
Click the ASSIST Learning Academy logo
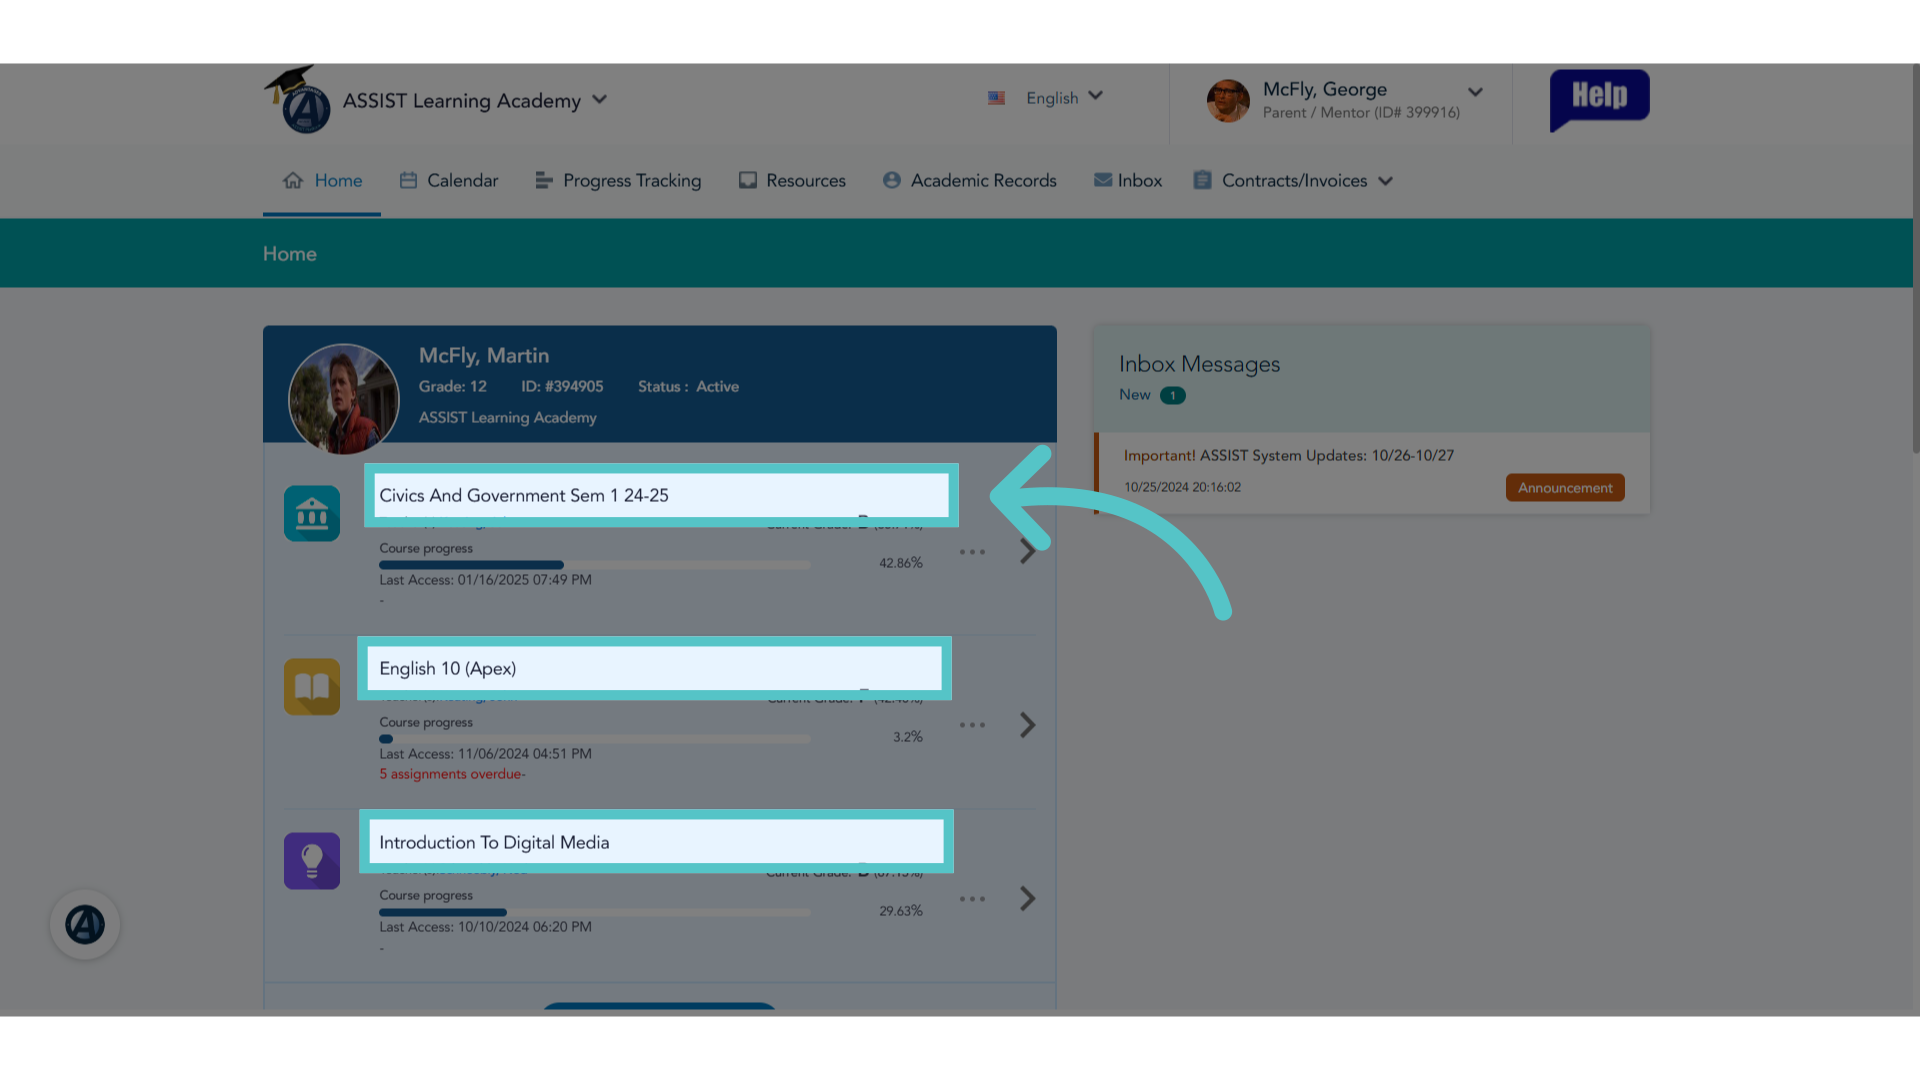tap(299, 100)
